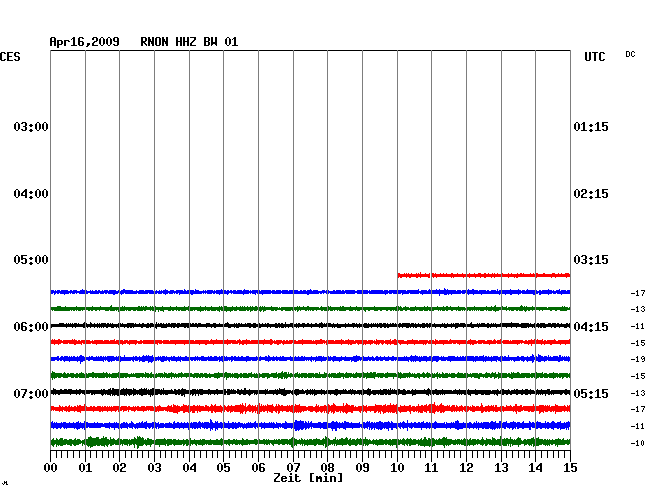Click the short red trace starting at minute 10
The height and width of the screenshot is (494, 650).
point(484,275)
